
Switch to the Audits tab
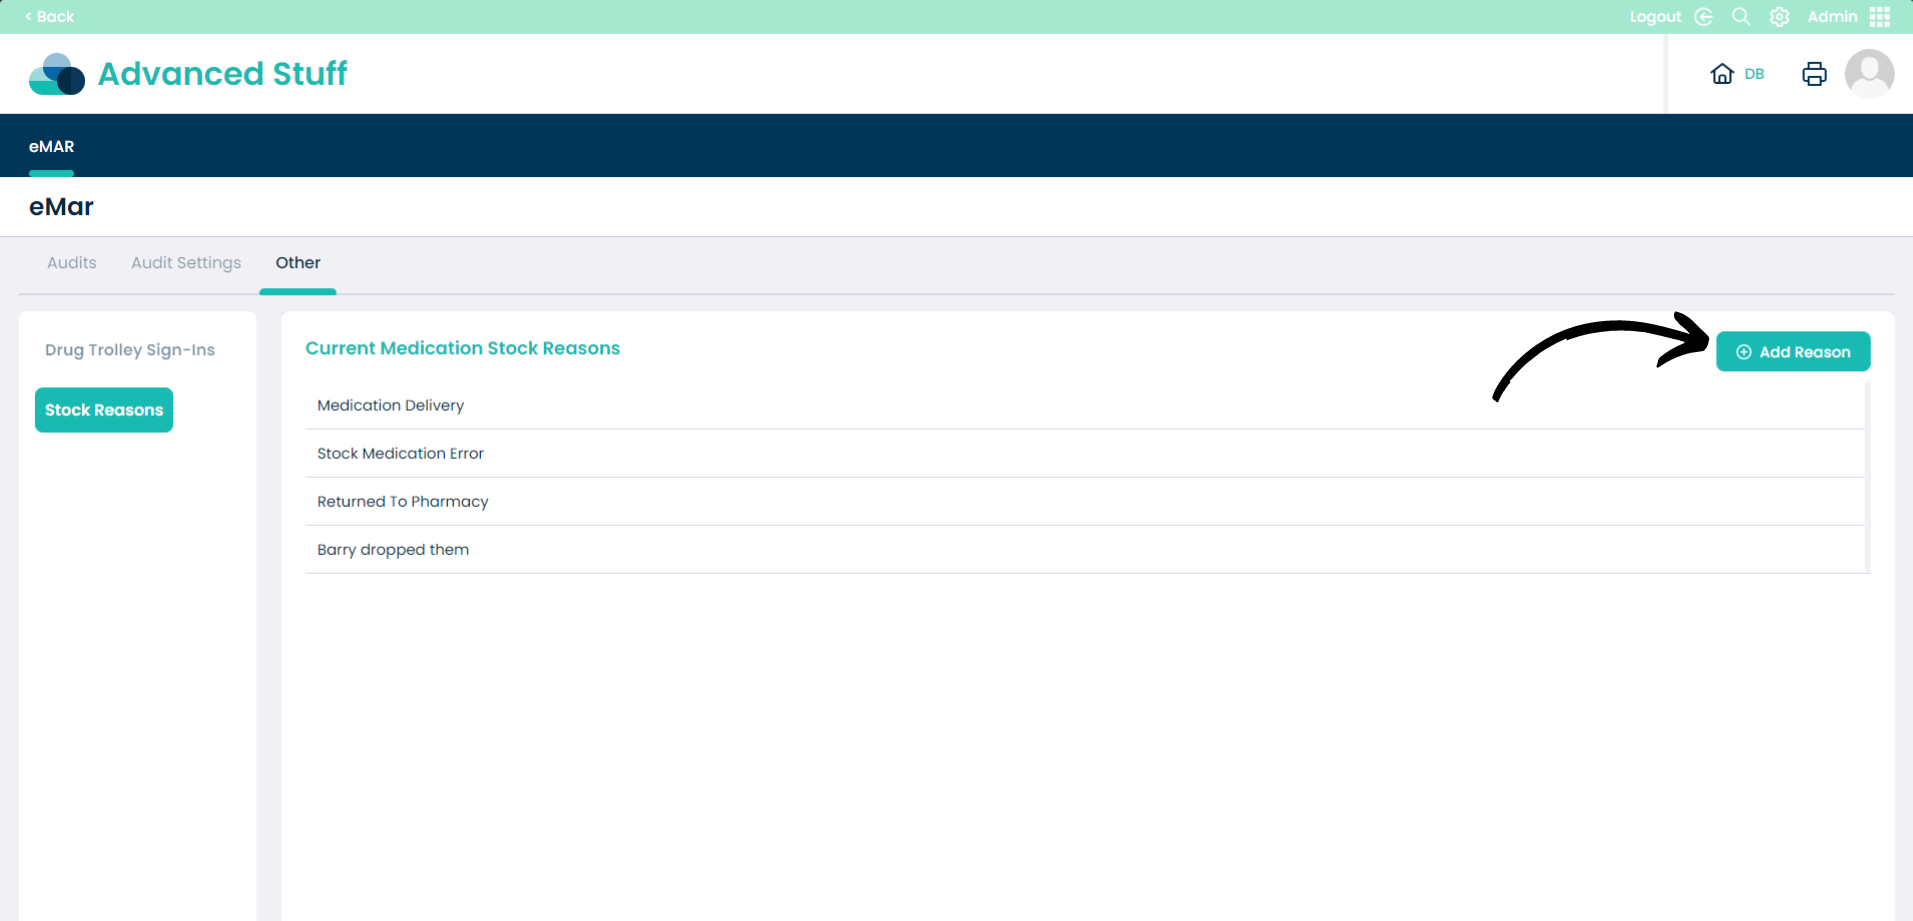pyautogui.click(x=72, y=262)
